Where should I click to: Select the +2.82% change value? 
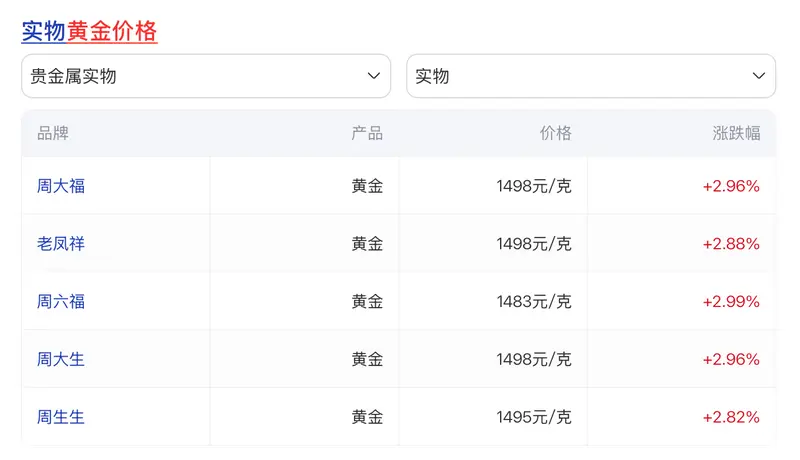pos(731,417)
